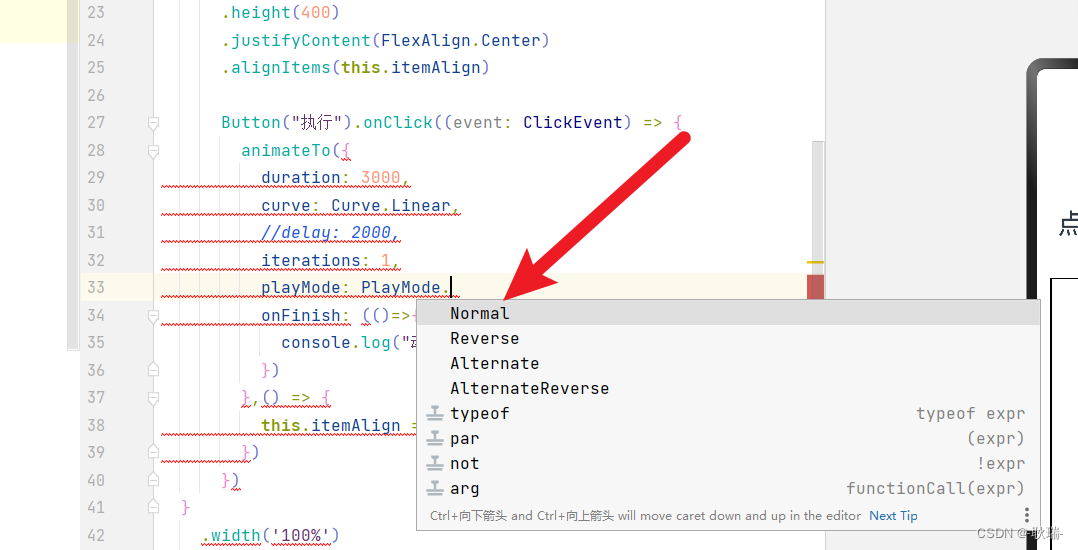Screen dimensions: 1078x550
Task: Toggle fold end marker at line 40
Action: click(x=153, y=479)
